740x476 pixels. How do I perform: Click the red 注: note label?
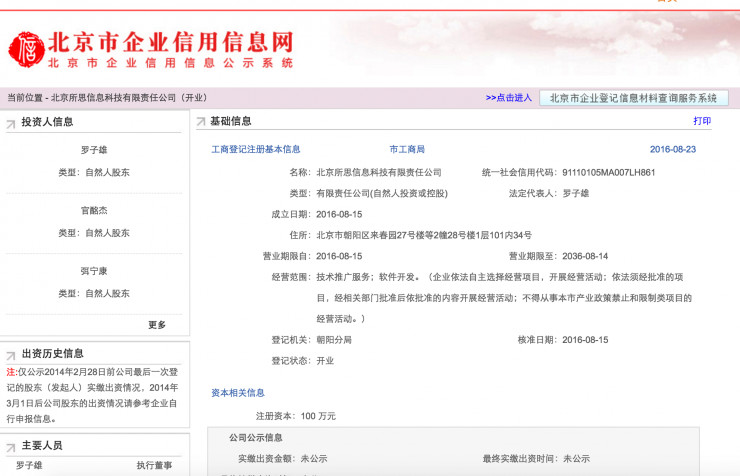[12, 372]
